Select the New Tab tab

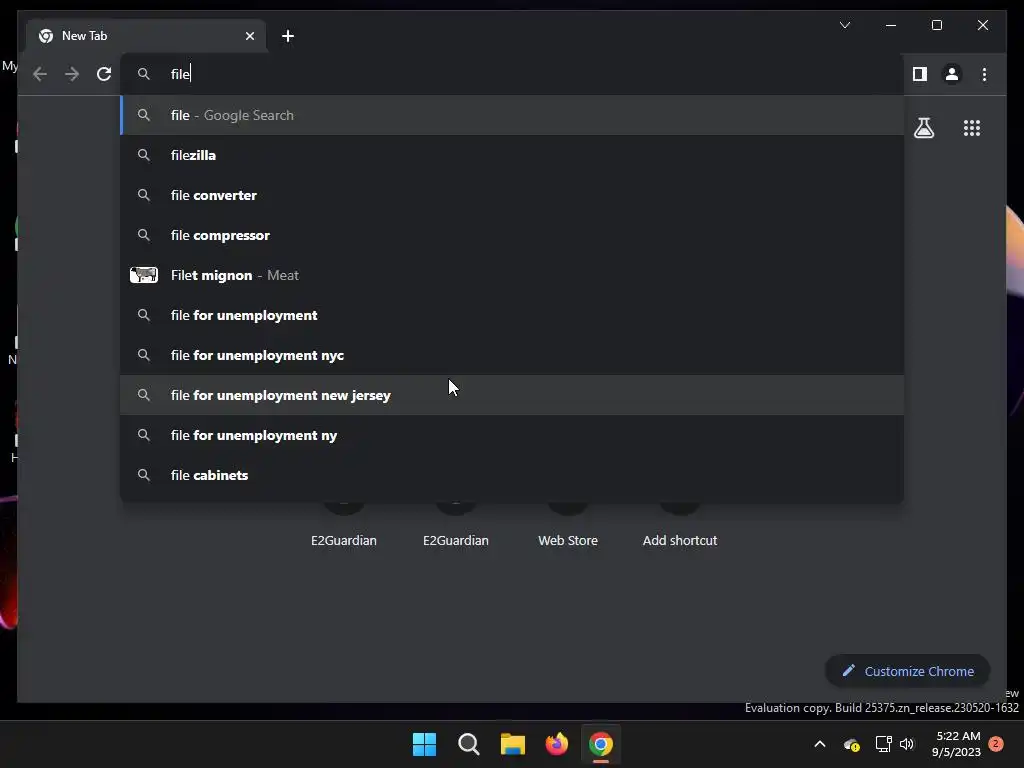146,36
